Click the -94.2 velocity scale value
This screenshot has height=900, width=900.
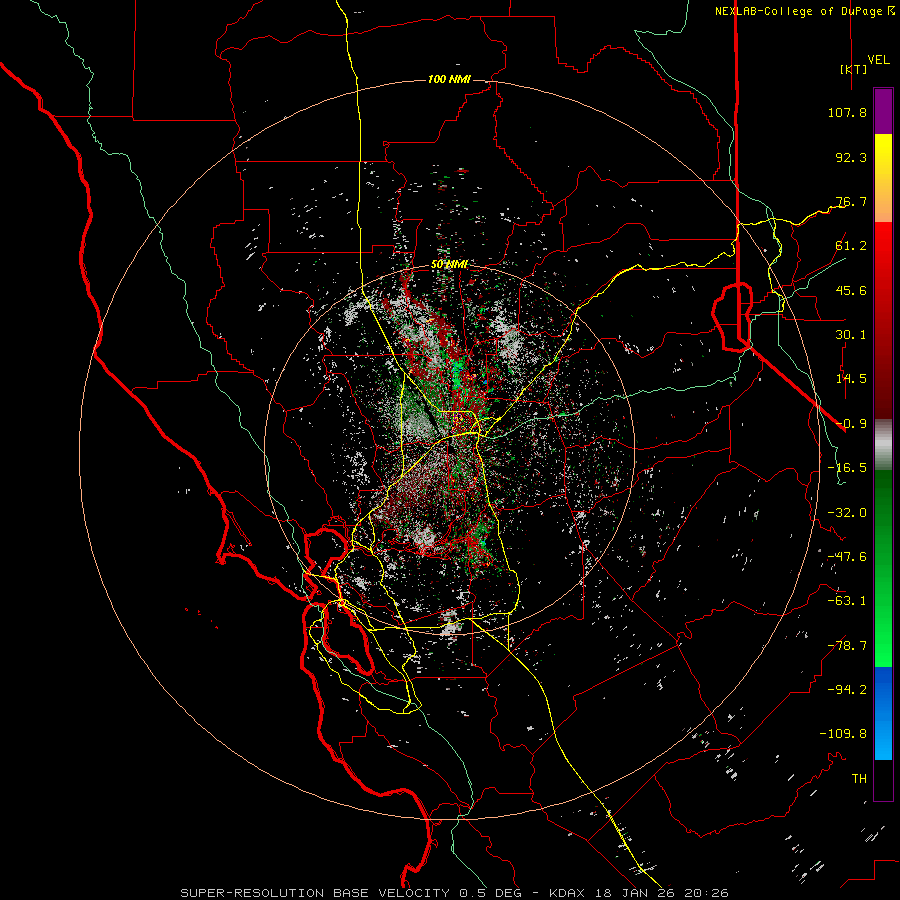point(847,690)
